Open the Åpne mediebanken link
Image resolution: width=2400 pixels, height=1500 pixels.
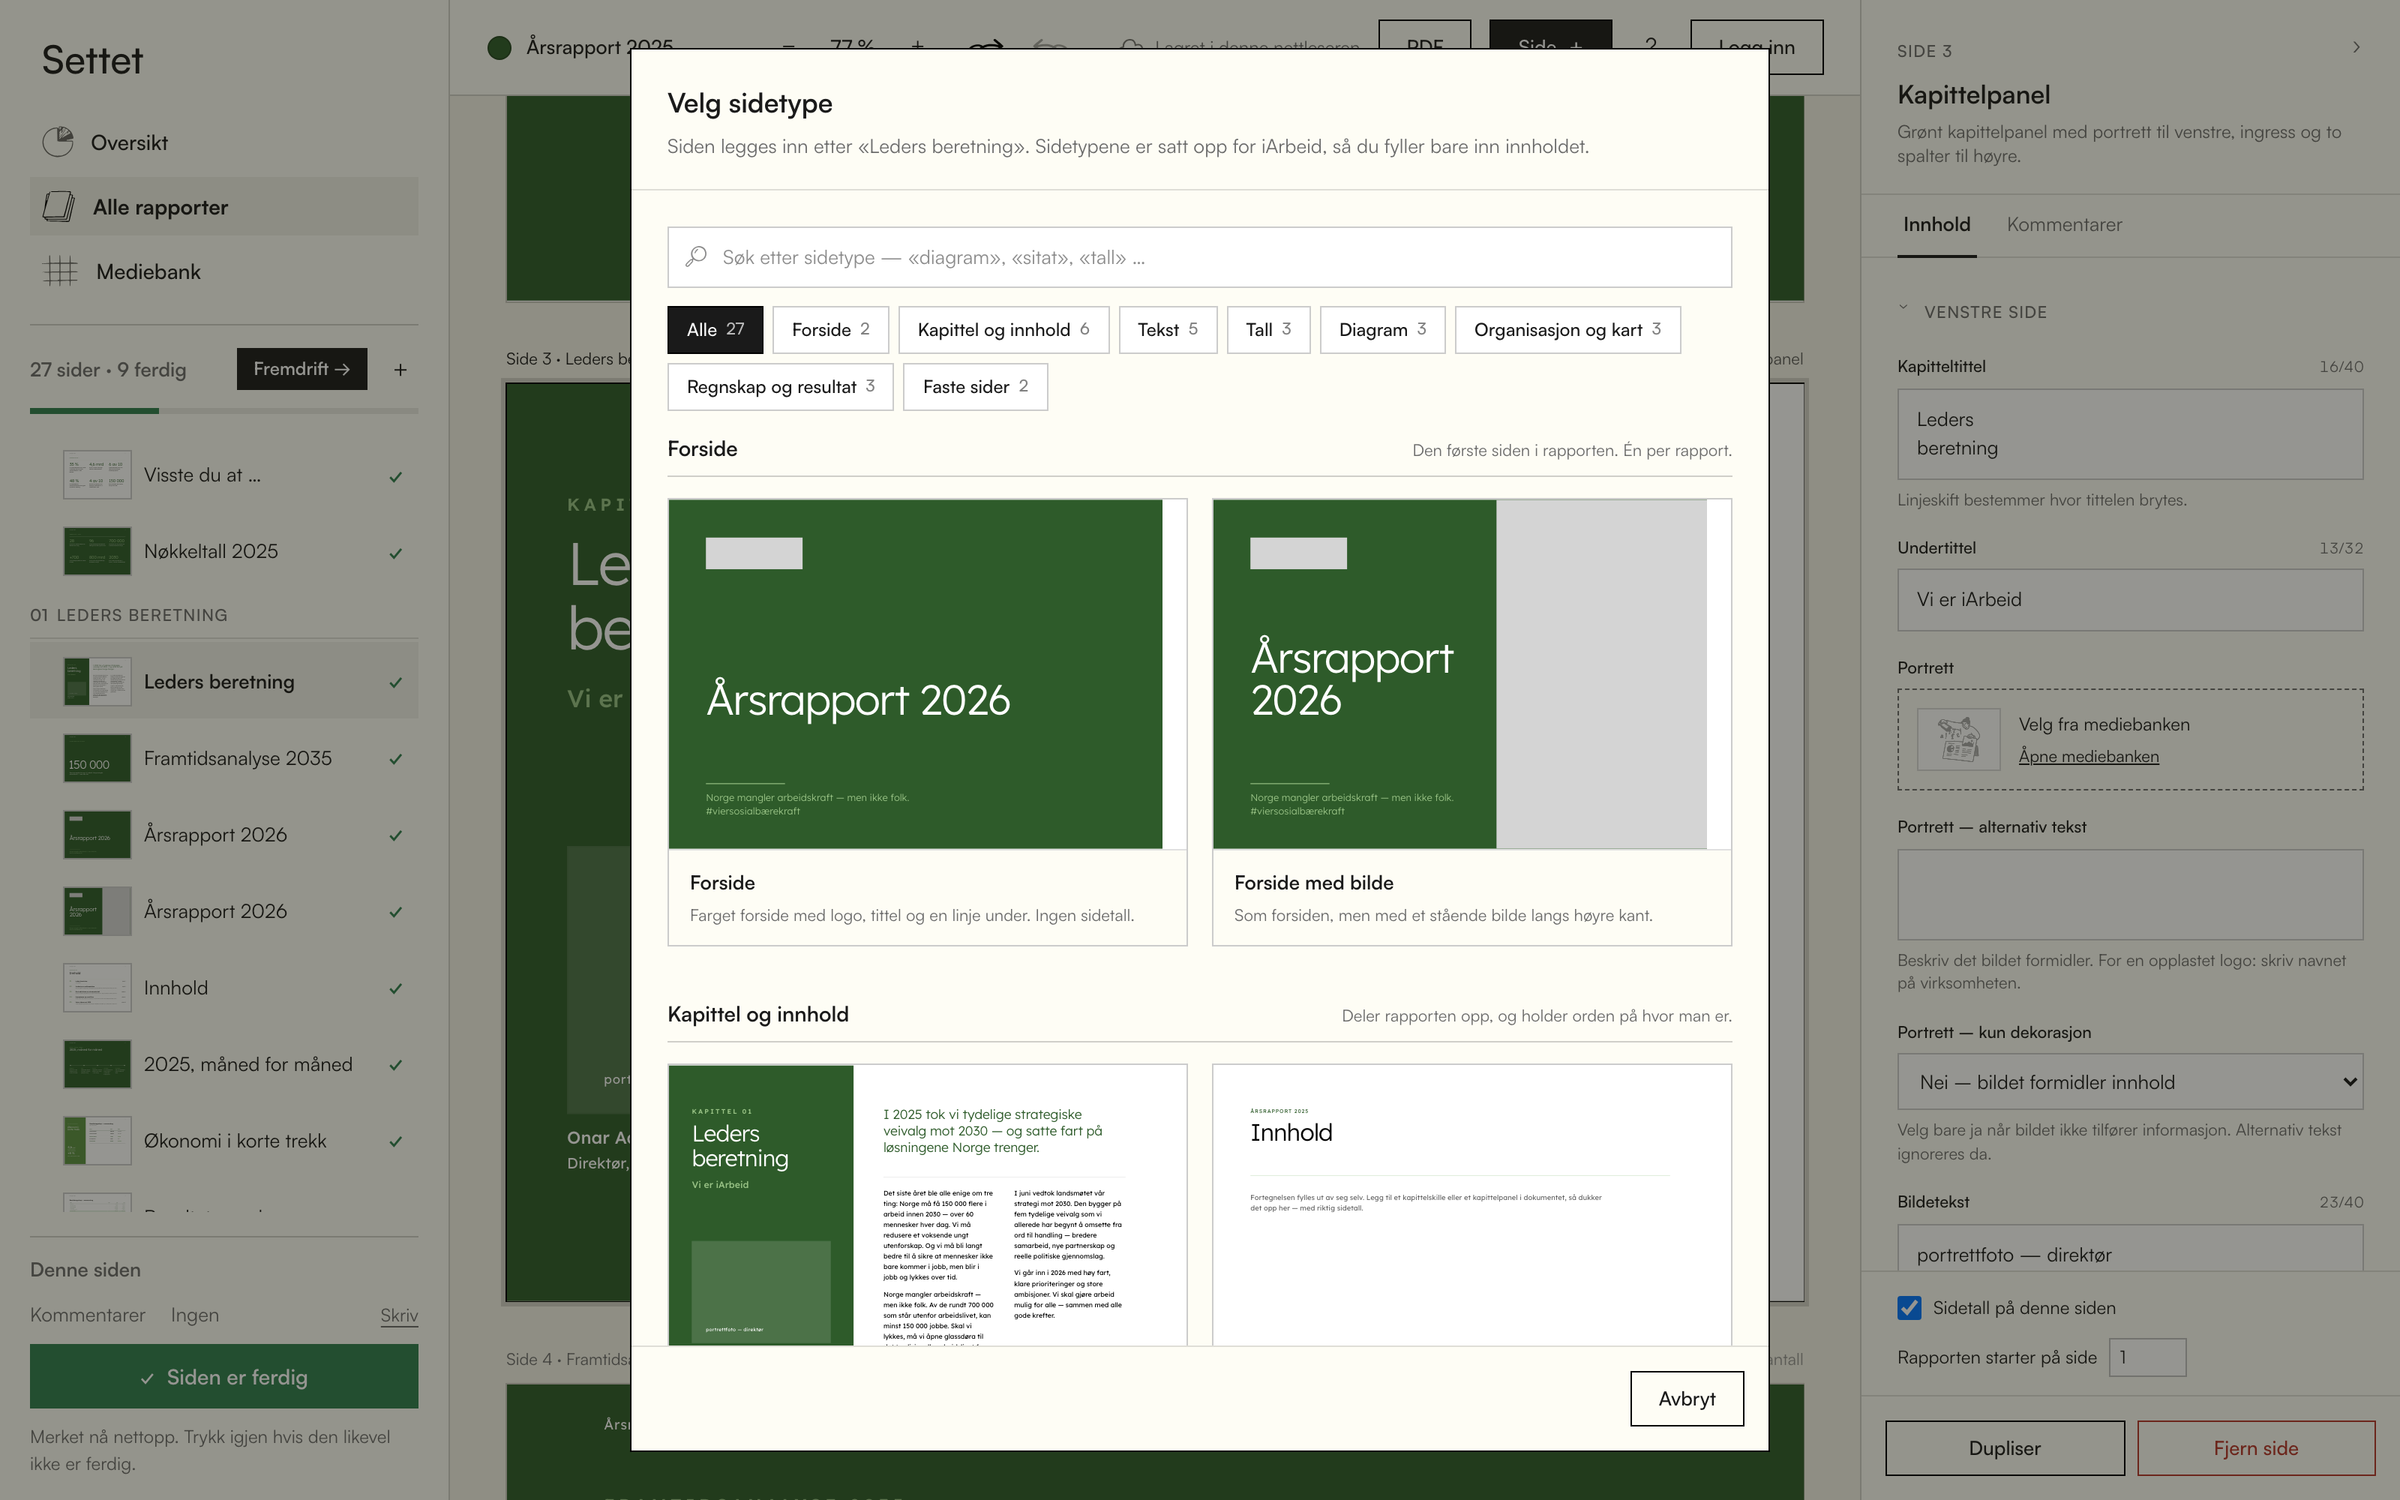pyautogui.click(x=2088, y=757)
